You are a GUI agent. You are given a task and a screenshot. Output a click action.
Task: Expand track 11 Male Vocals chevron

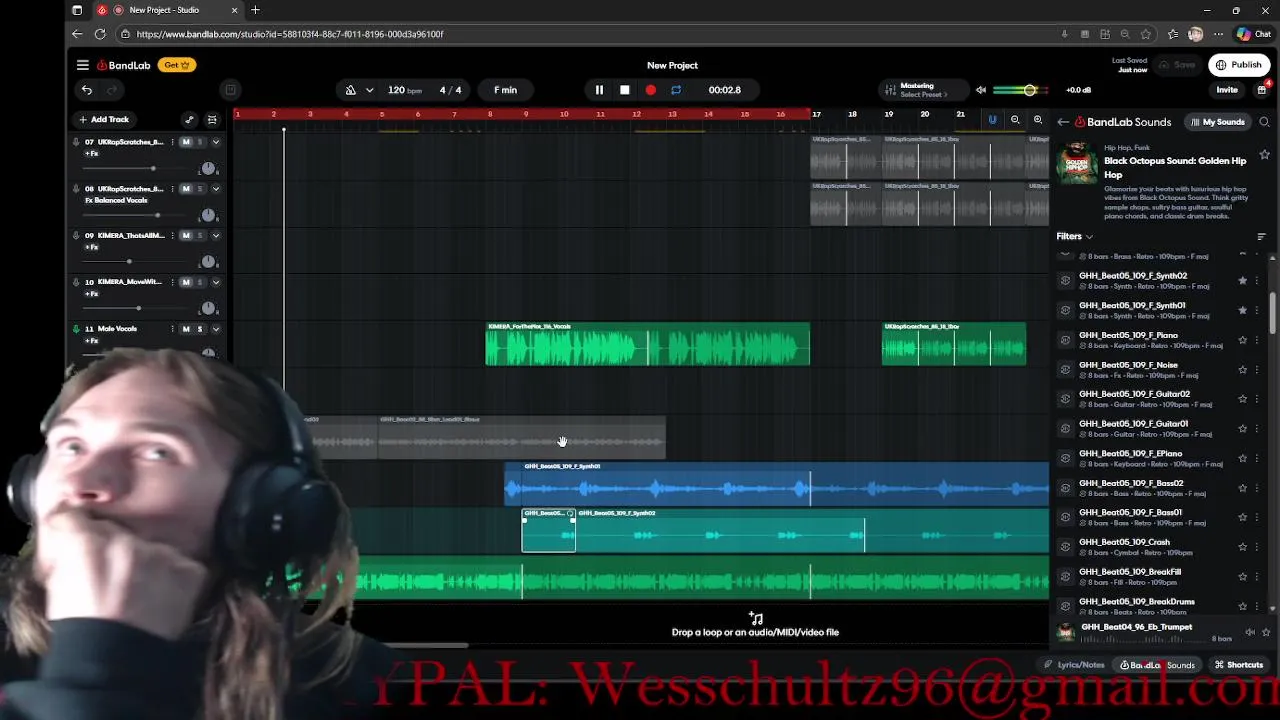(215, 329)
